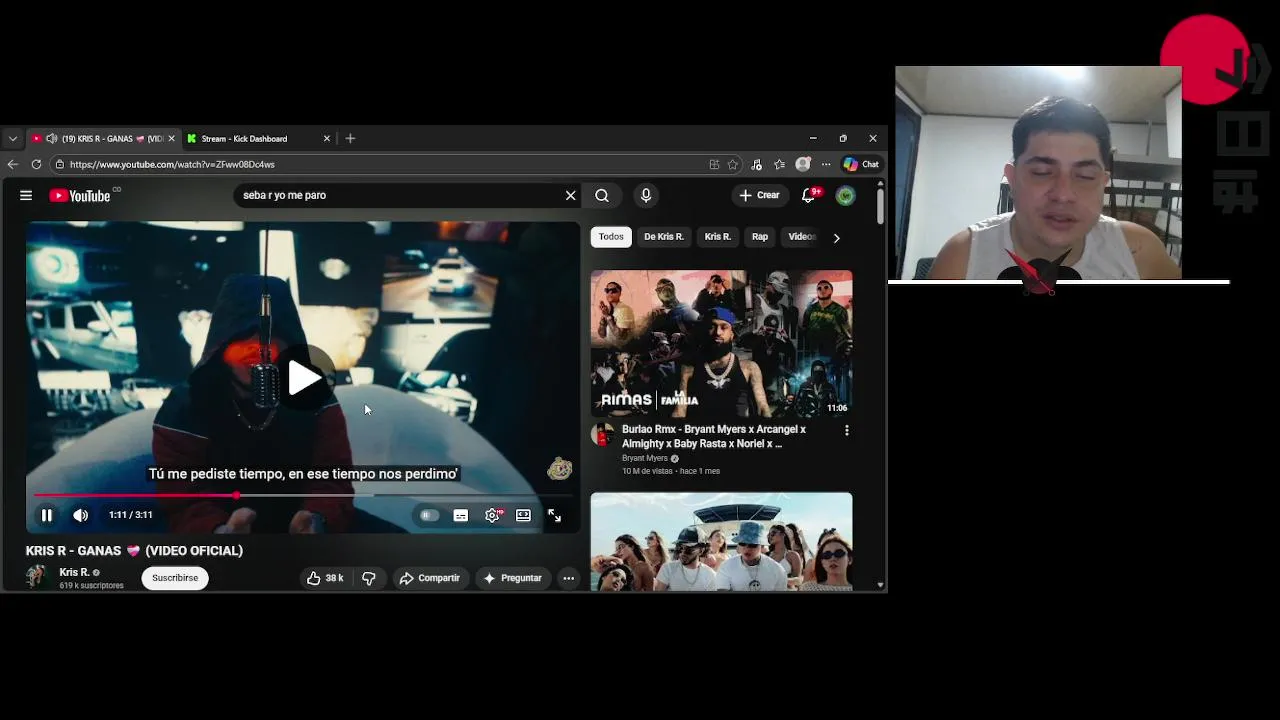Click the Preguntar button

click(x=513, y=578)
